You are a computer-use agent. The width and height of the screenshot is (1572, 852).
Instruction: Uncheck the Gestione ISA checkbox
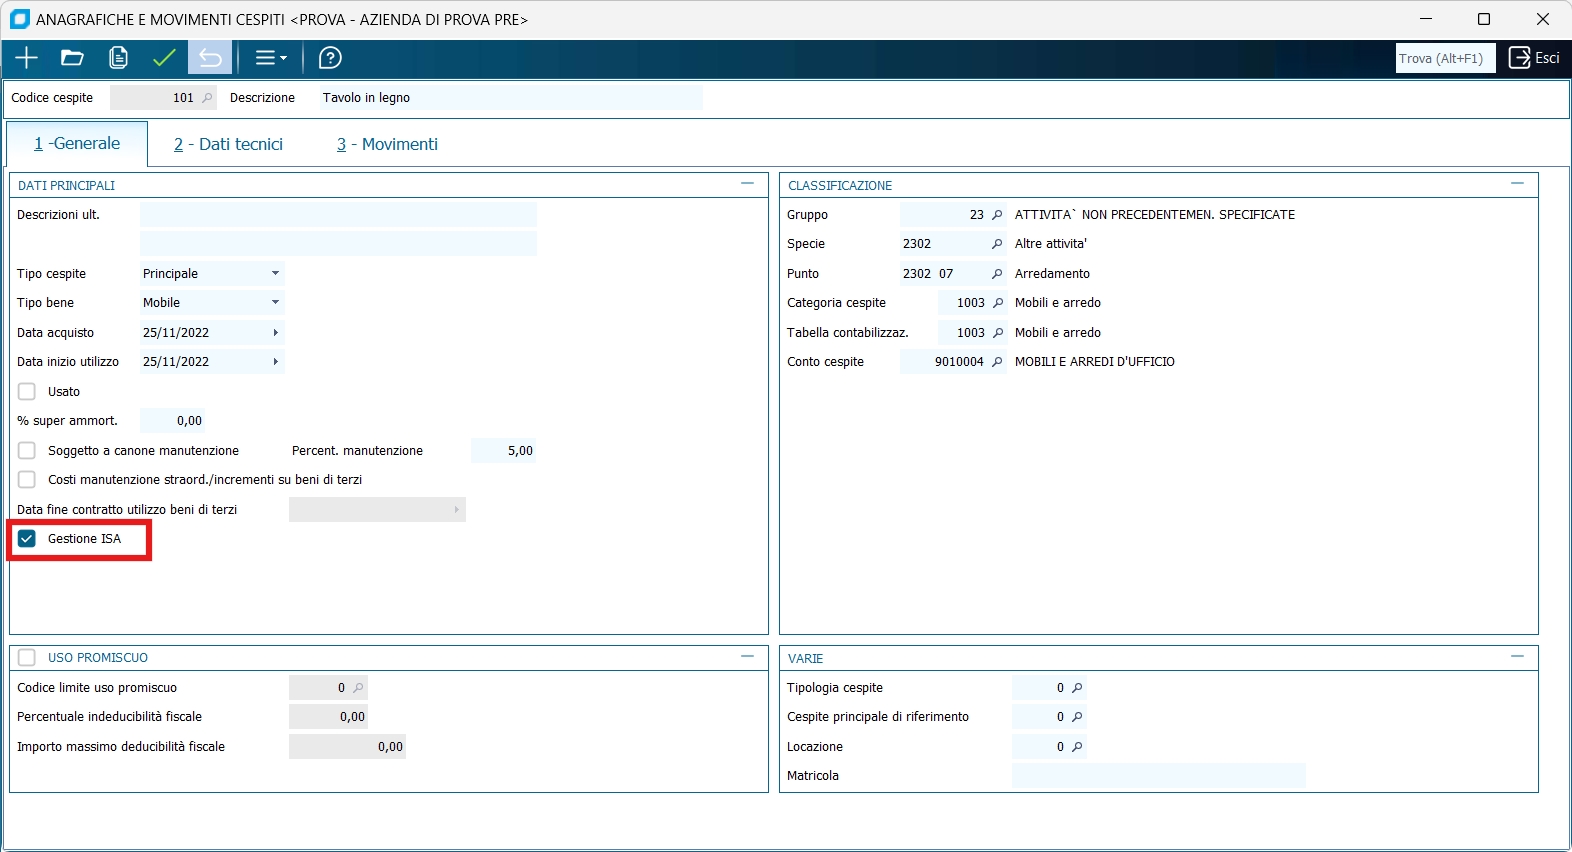tap(27, 539)
